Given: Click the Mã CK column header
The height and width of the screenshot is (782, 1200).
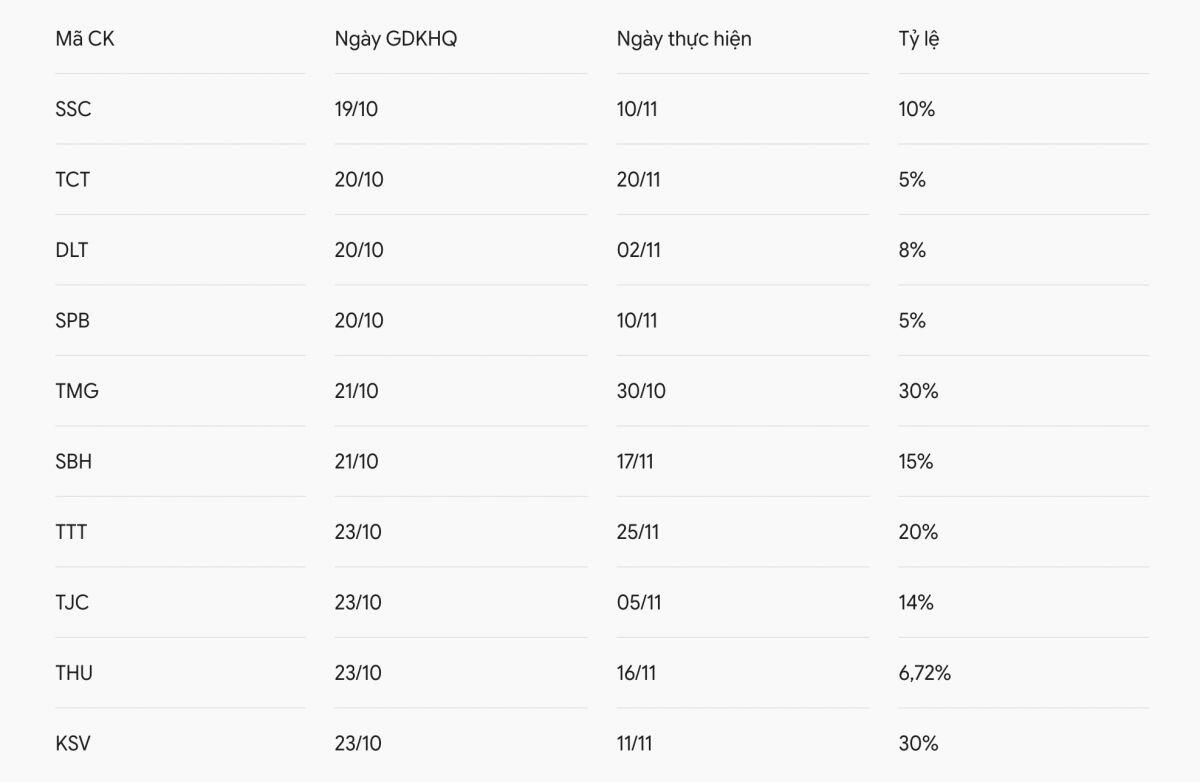Looking at the screenshot, I should pos(85,39).
